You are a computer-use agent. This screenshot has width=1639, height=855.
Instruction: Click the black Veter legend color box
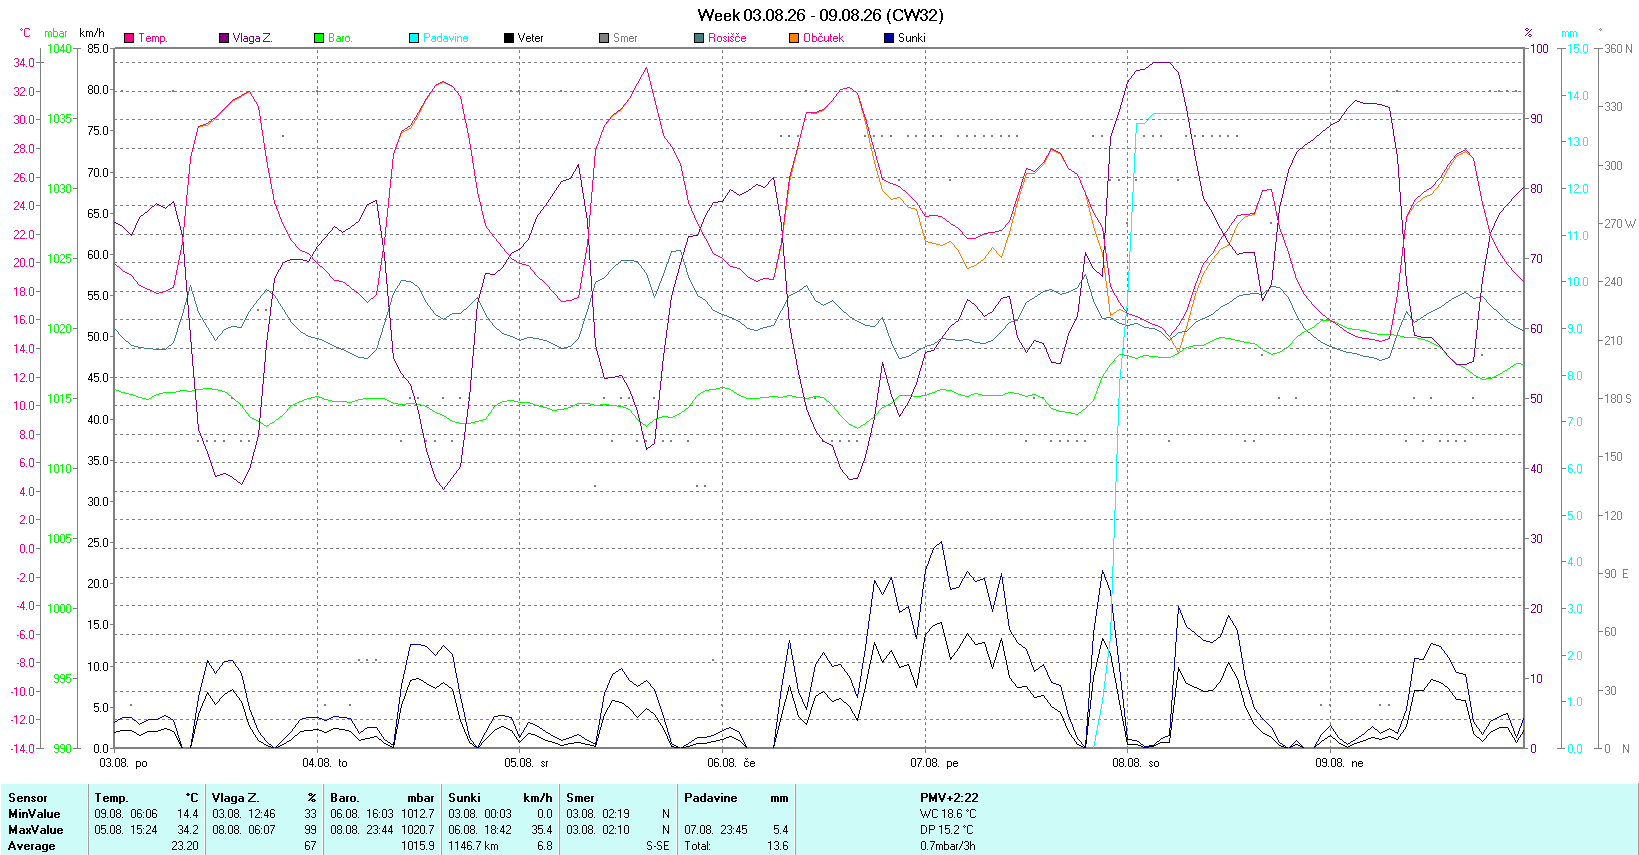[x=509, y=38]
